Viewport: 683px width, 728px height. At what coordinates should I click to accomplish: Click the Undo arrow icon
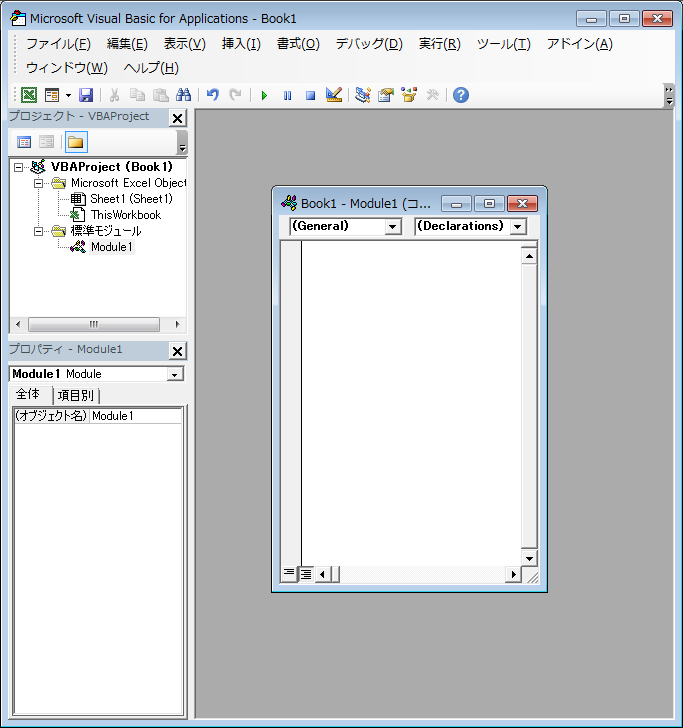(x=213, y=95)
